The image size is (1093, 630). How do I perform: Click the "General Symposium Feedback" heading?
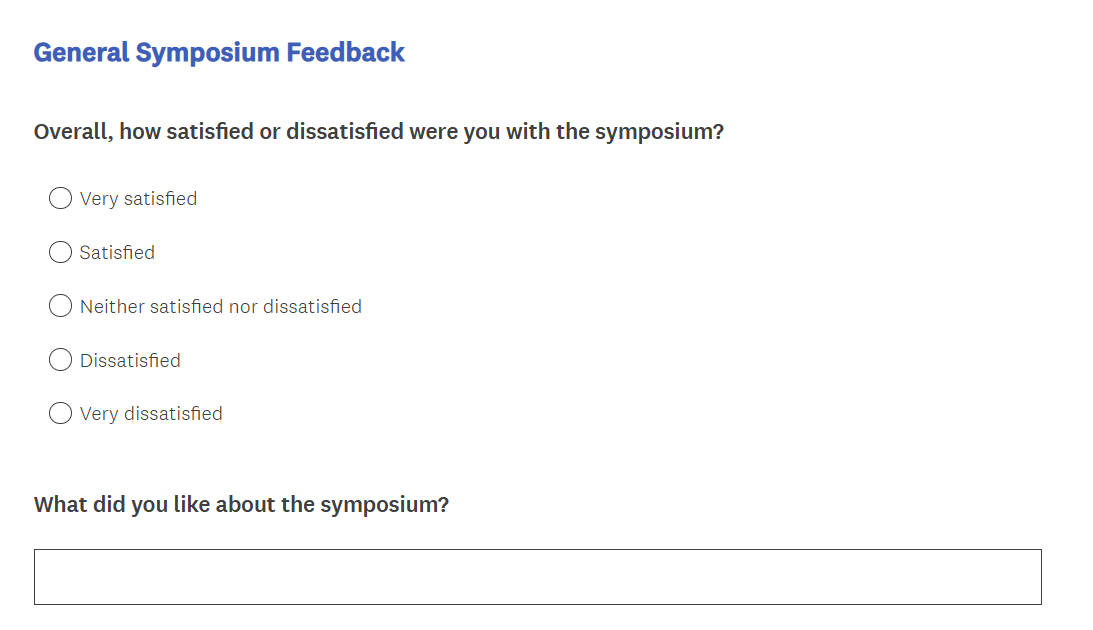(219, 52)
